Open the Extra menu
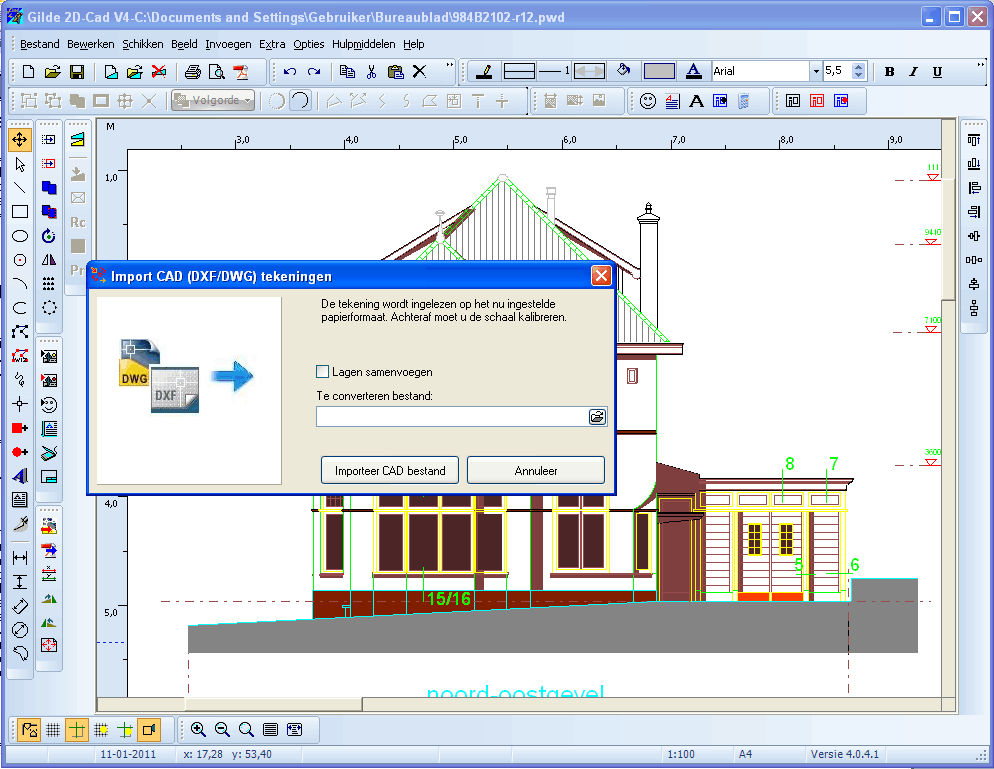Image resolution: width=994 pixels, height=769 pixels. (272, 44)
